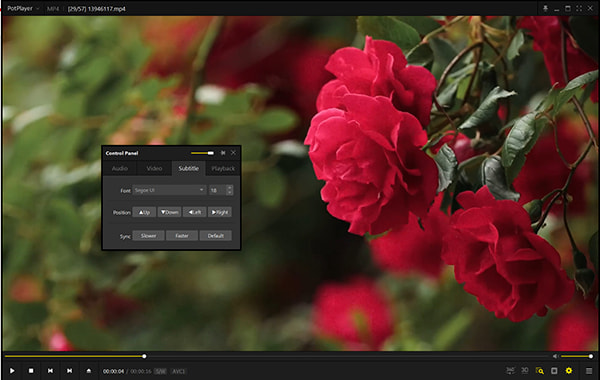Click the Slower sync button
This screenshot has width=600, height=380.
148,236
